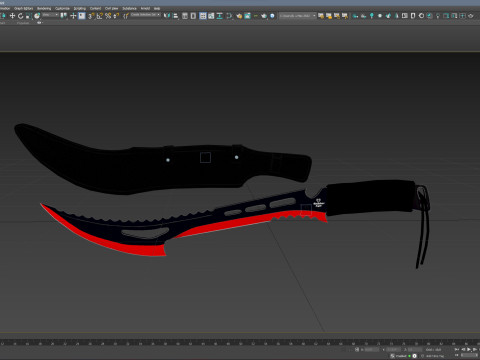This screenshot has height=360, width=480.
Task: Click the Use Pivot Point Center icon
Action: [x=63, y=16]
